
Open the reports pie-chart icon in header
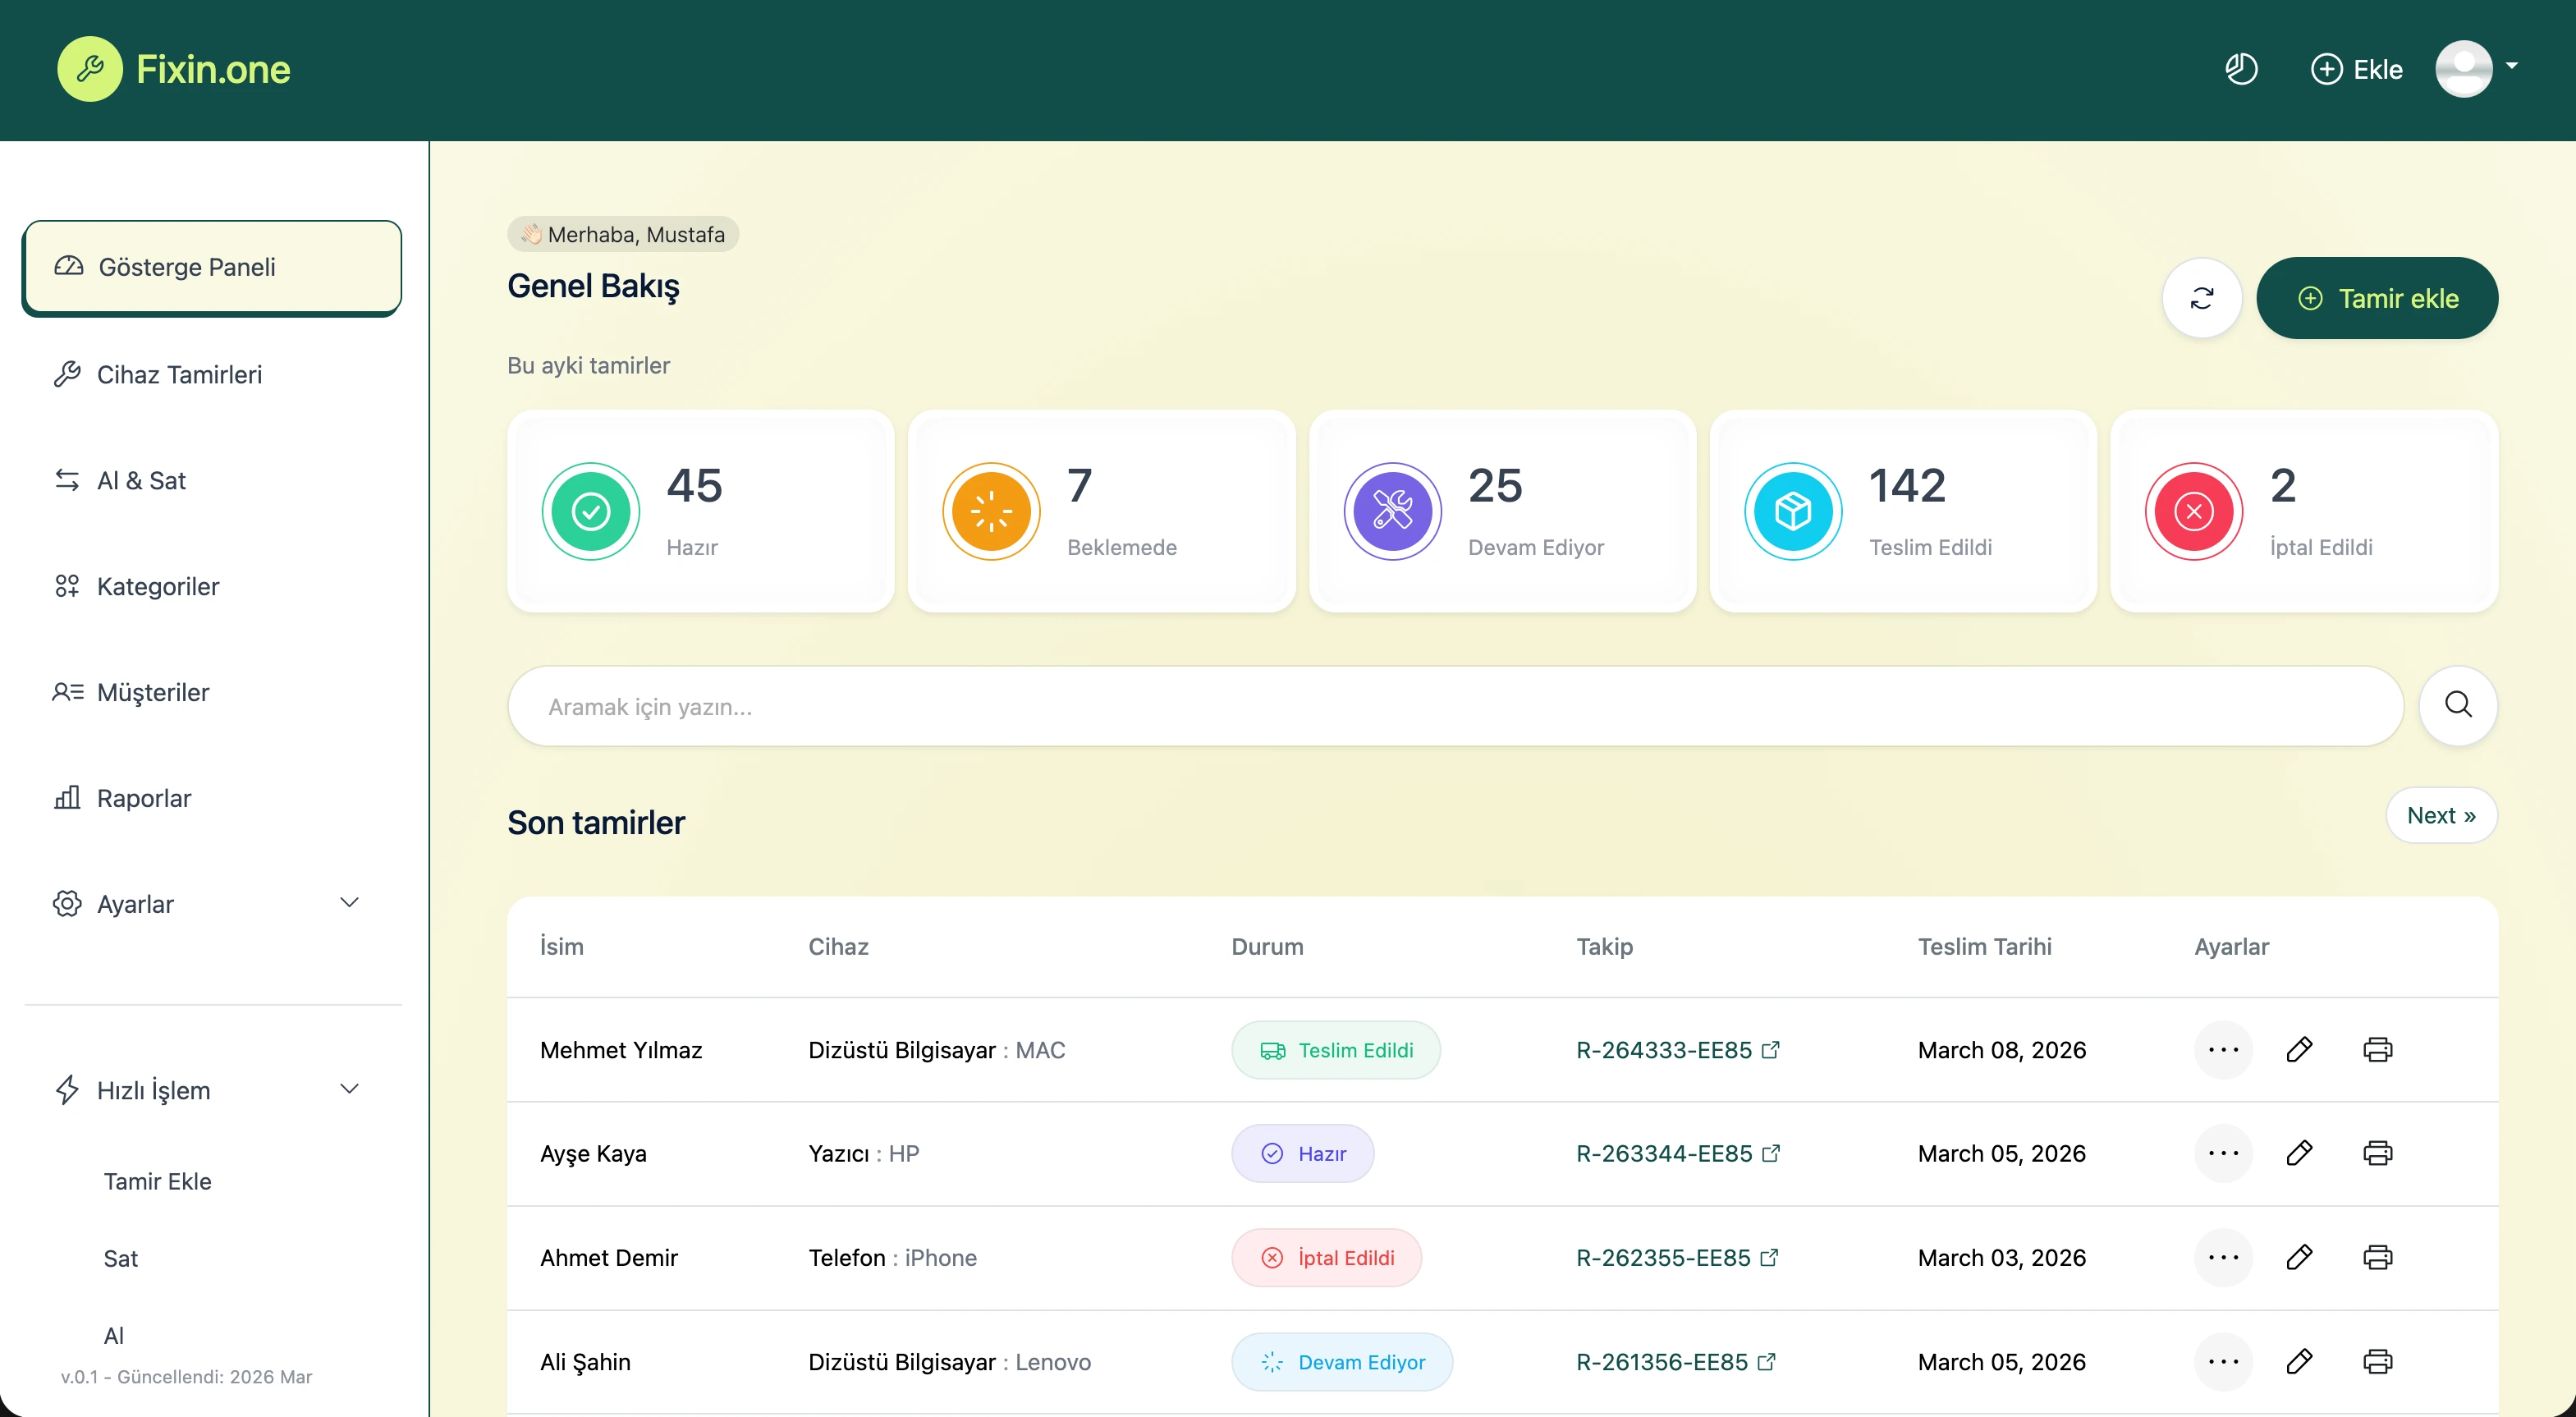point(2240,69)
